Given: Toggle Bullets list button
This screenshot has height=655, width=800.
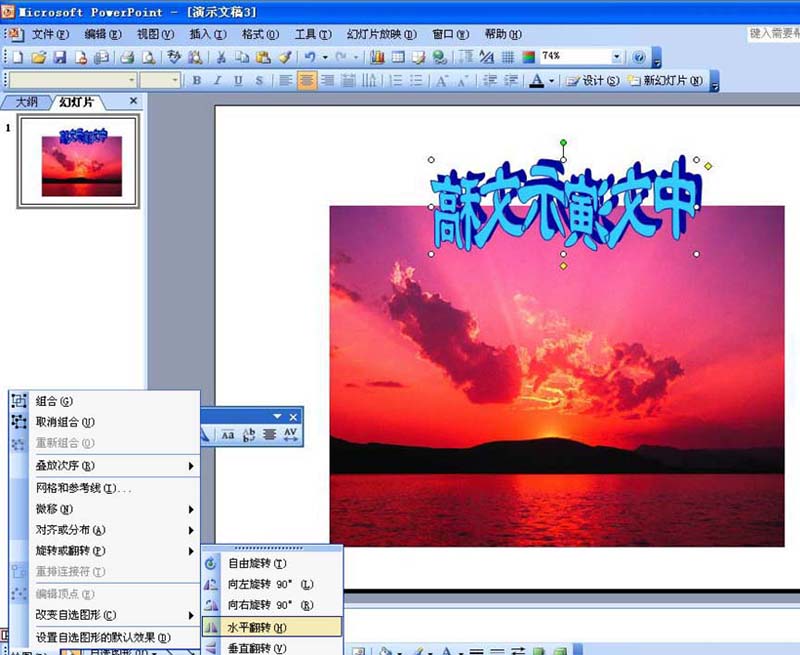Looking at the screenshot, I should point(417,81).
